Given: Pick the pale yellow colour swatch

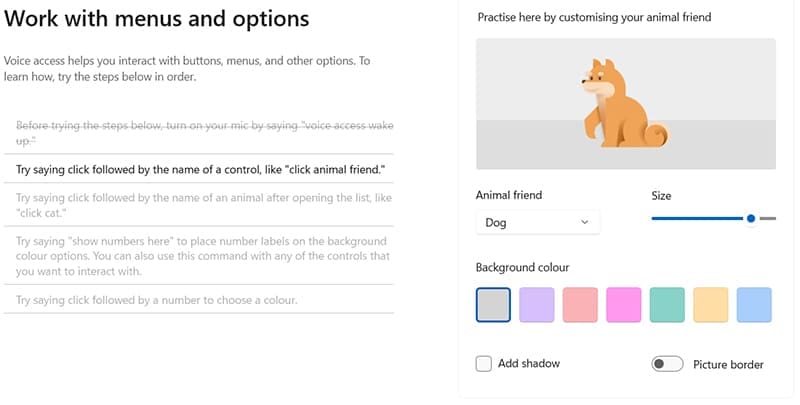Looking at the screenshot, I should [x=710, y=305].
